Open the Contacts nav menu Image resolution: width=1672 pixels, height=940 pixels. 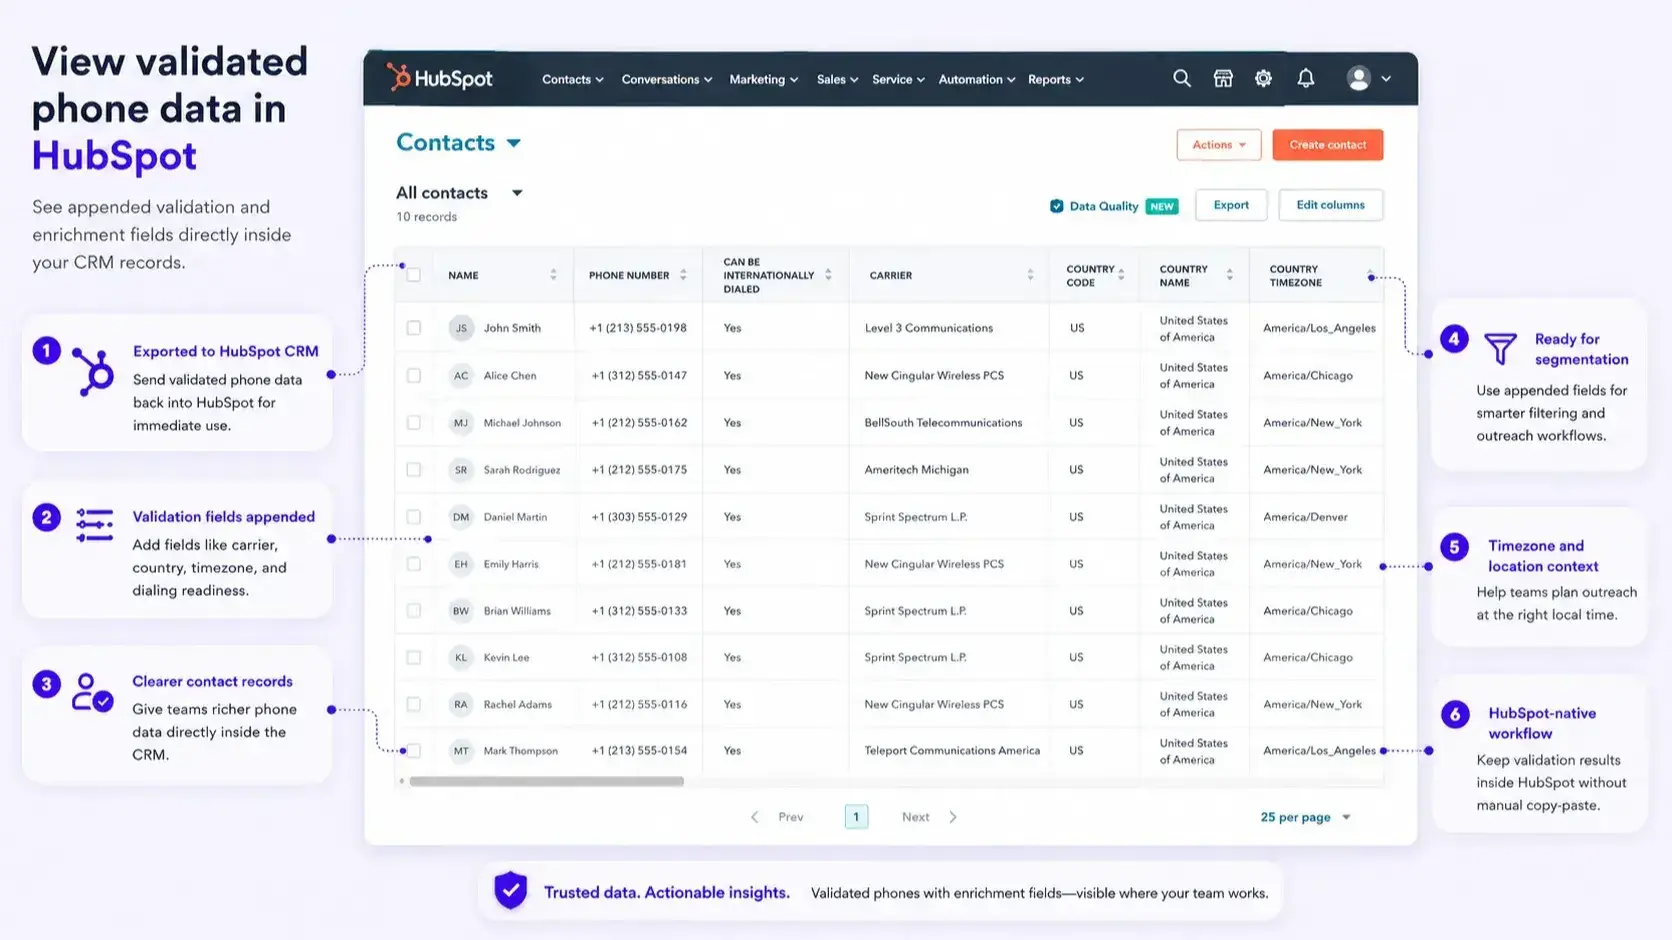(x=573, y=79)
